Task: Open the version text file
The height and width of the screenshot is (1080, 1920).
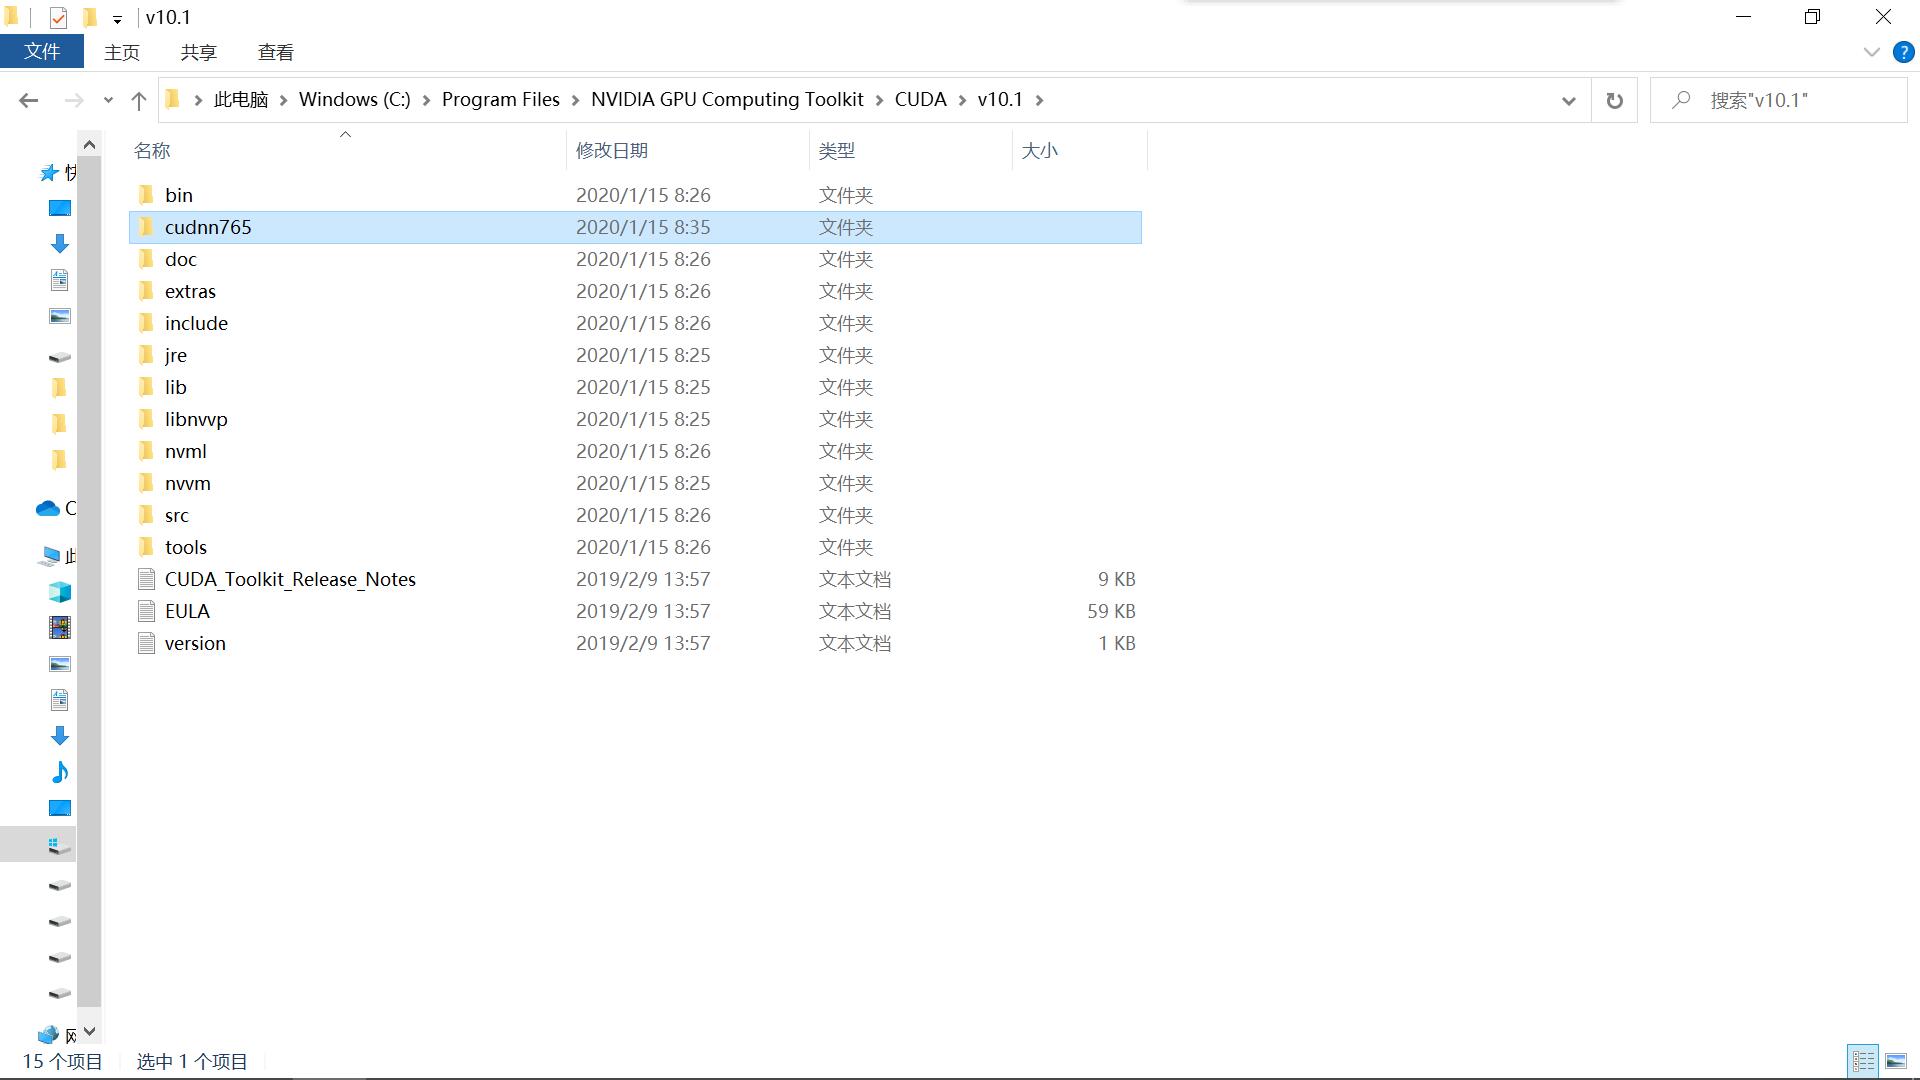Action: click(x=195, y=642)
